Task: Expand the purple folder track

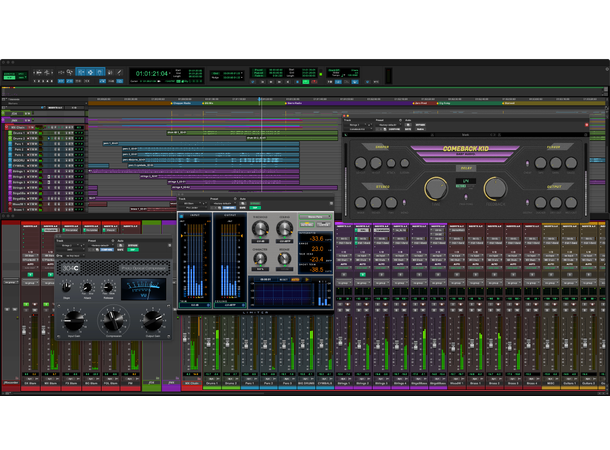Action: [4, 120]
